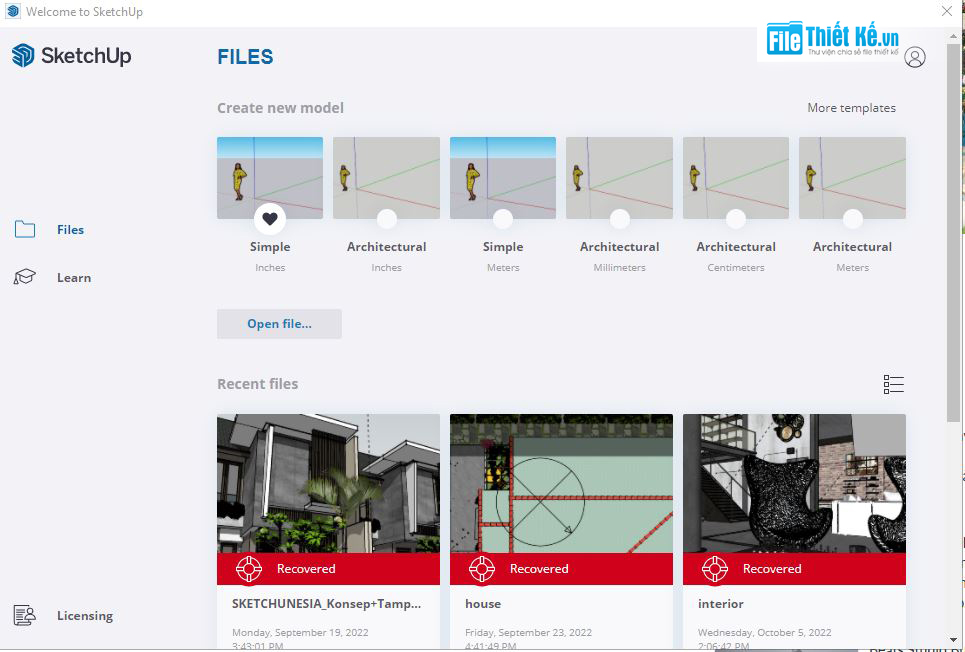
Task: Open the SKETCHUNESIA_Konsep recent file thumbnail
Action: pyautogui.click(x=329, y=483)
